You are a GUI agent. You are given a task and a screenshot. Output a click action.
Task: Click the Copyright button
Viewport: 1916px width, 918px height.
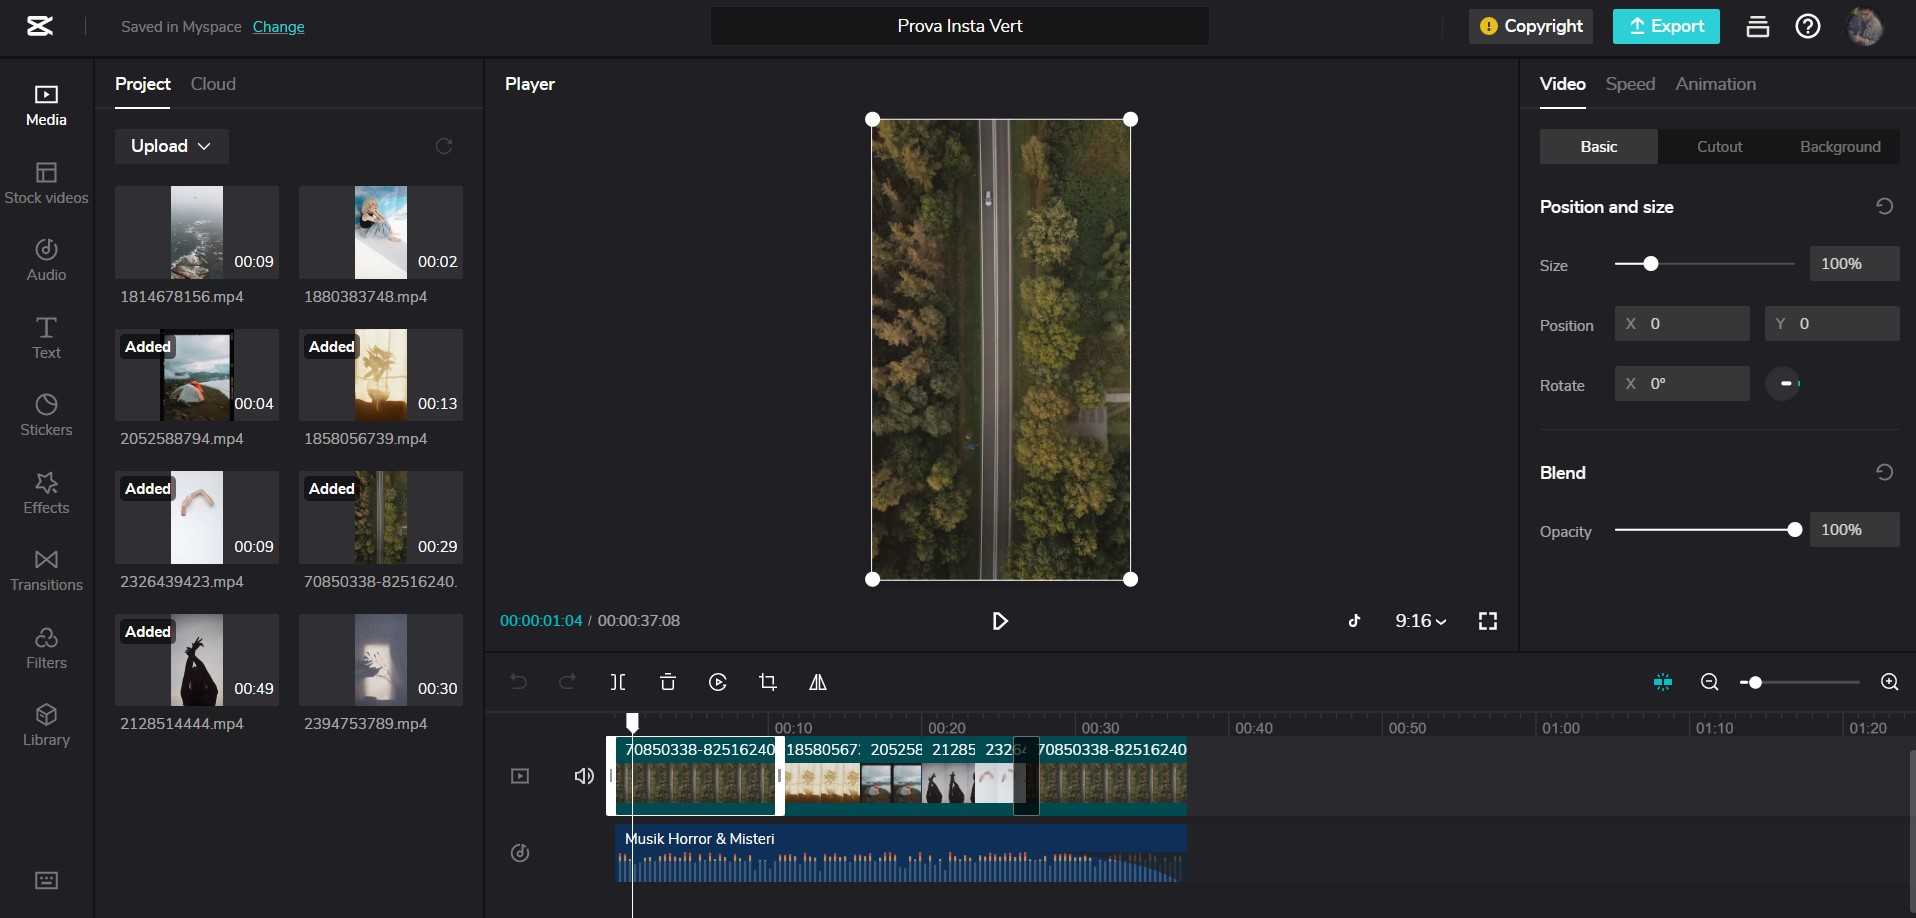(x=1530, y=26)
